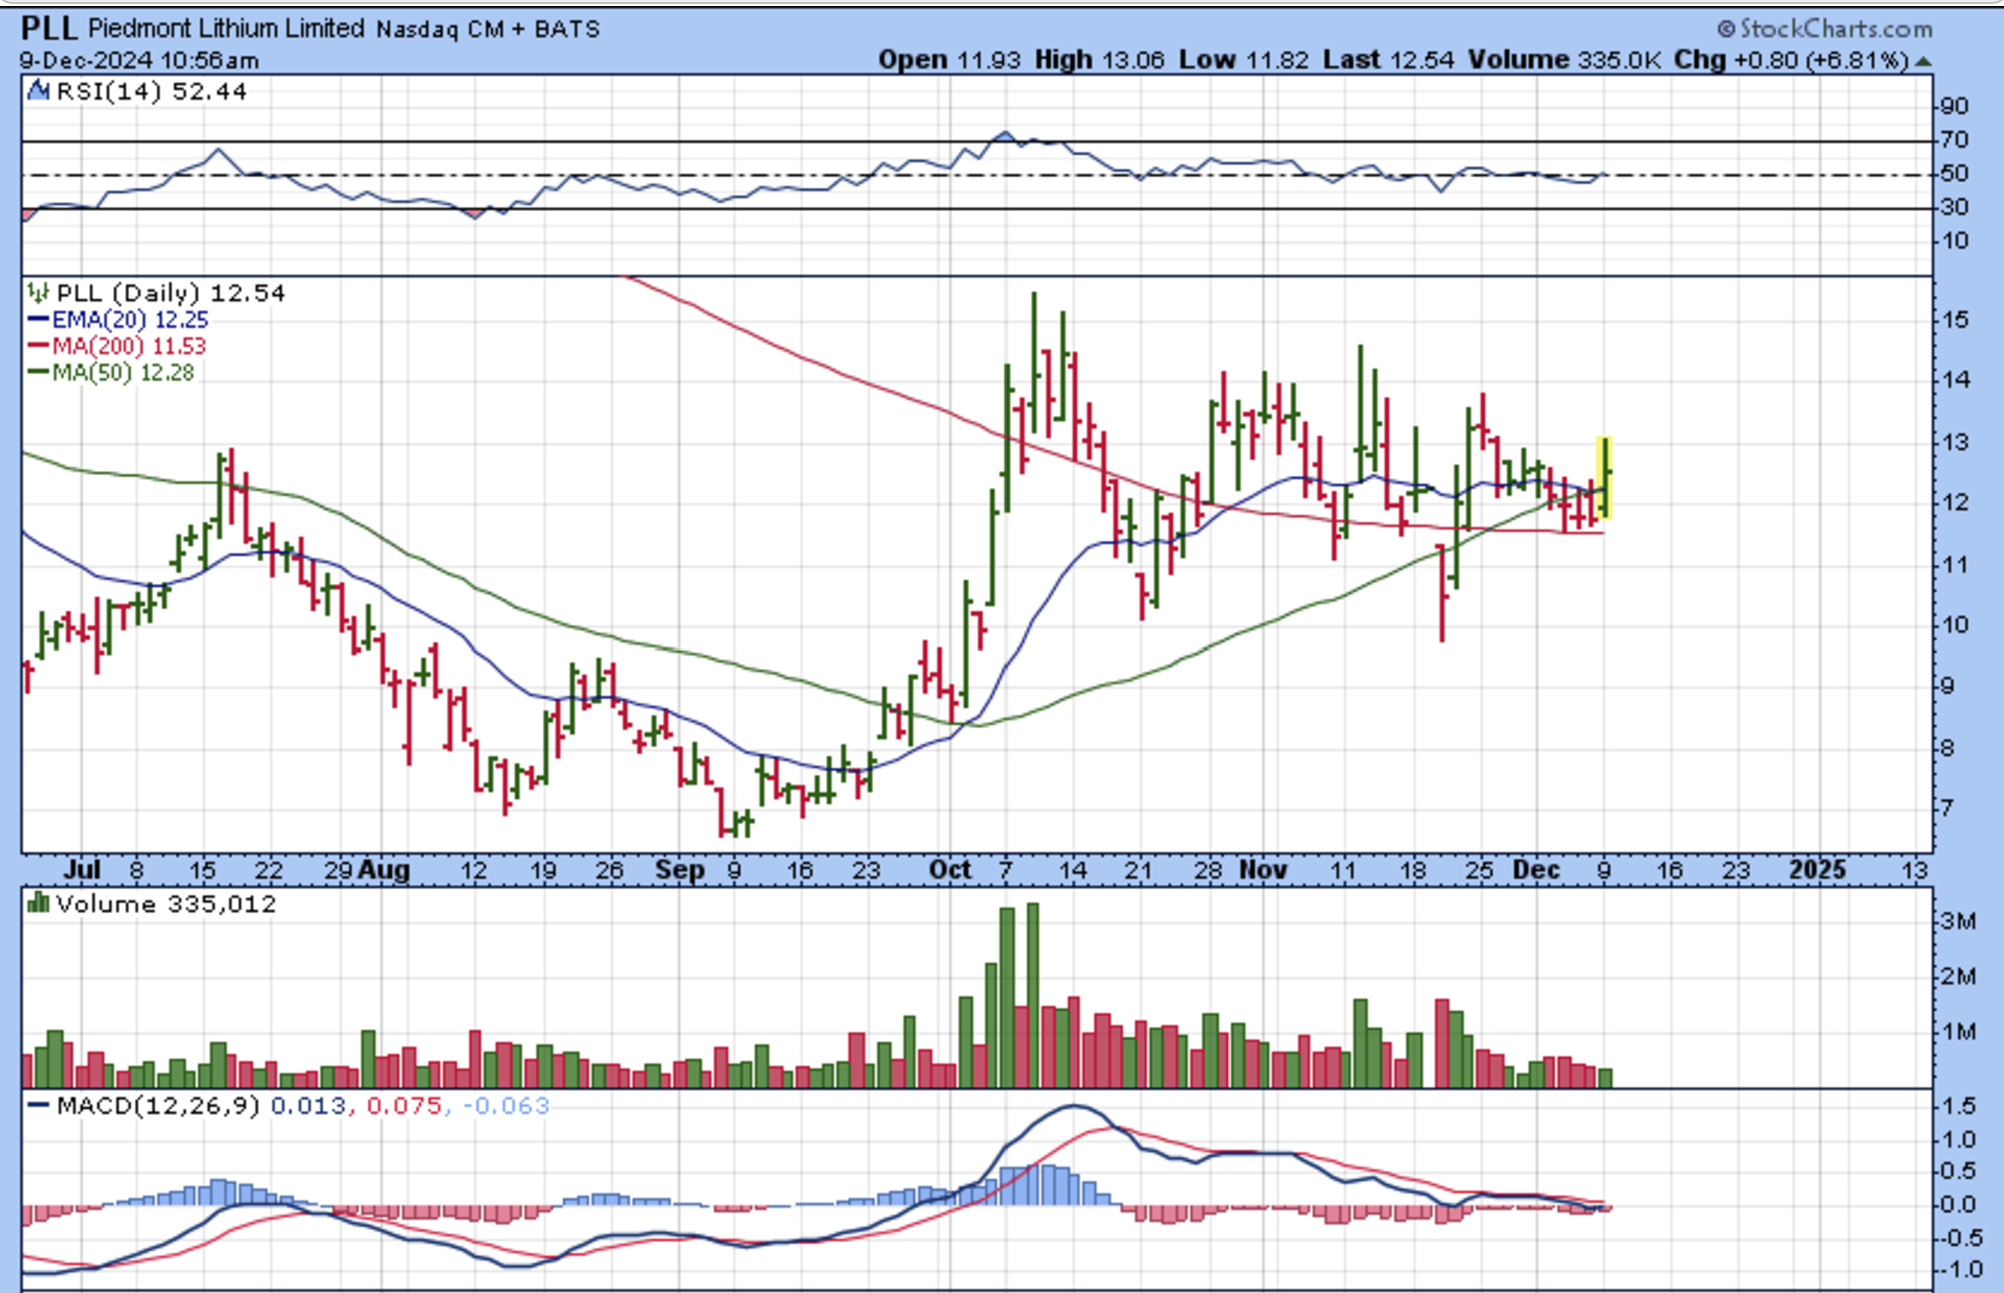Screen dimensions: 2004x1293
Task: Click the MACD line legend marker
Action: [x=39, y=1106]
